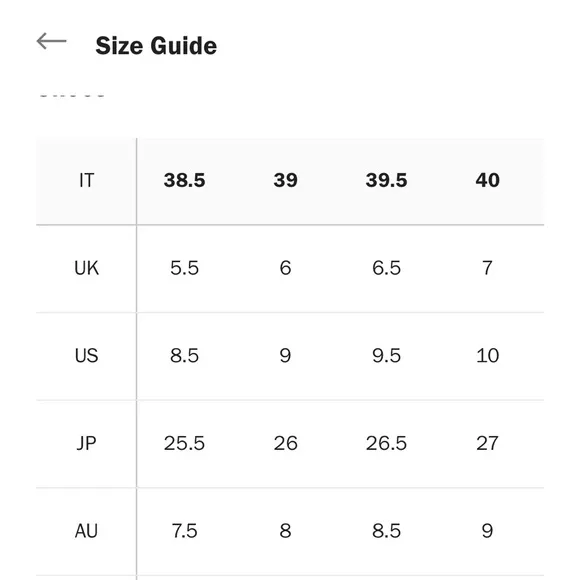This screenshot has width=580, height=580.
Task: Click AU size 7.5 cell
Action: 185,531
